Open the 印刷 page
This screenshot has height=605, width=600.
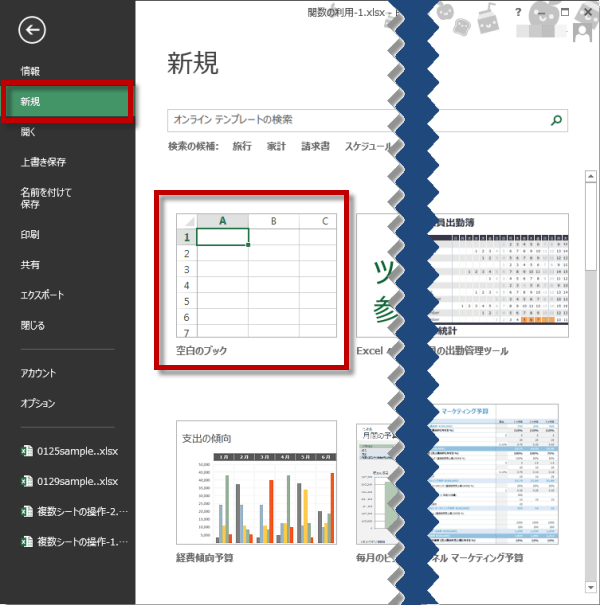pos(30,234)
